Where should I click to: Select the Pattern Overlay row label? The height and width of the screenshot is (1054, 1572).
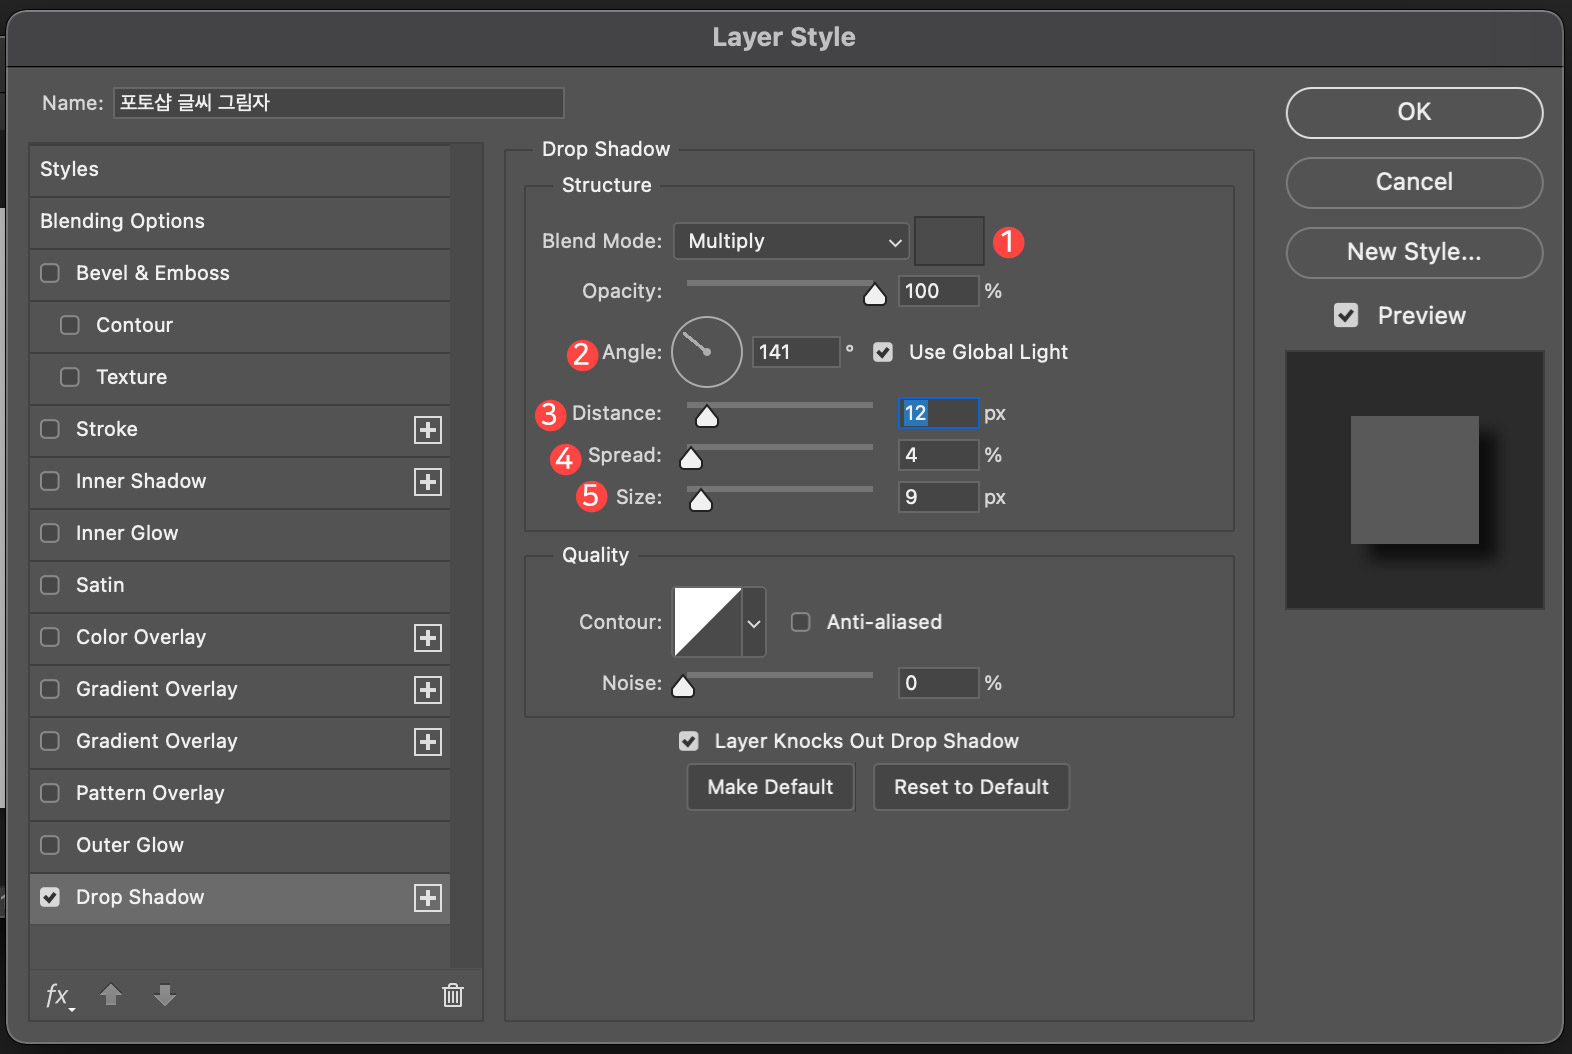[150, 793]
